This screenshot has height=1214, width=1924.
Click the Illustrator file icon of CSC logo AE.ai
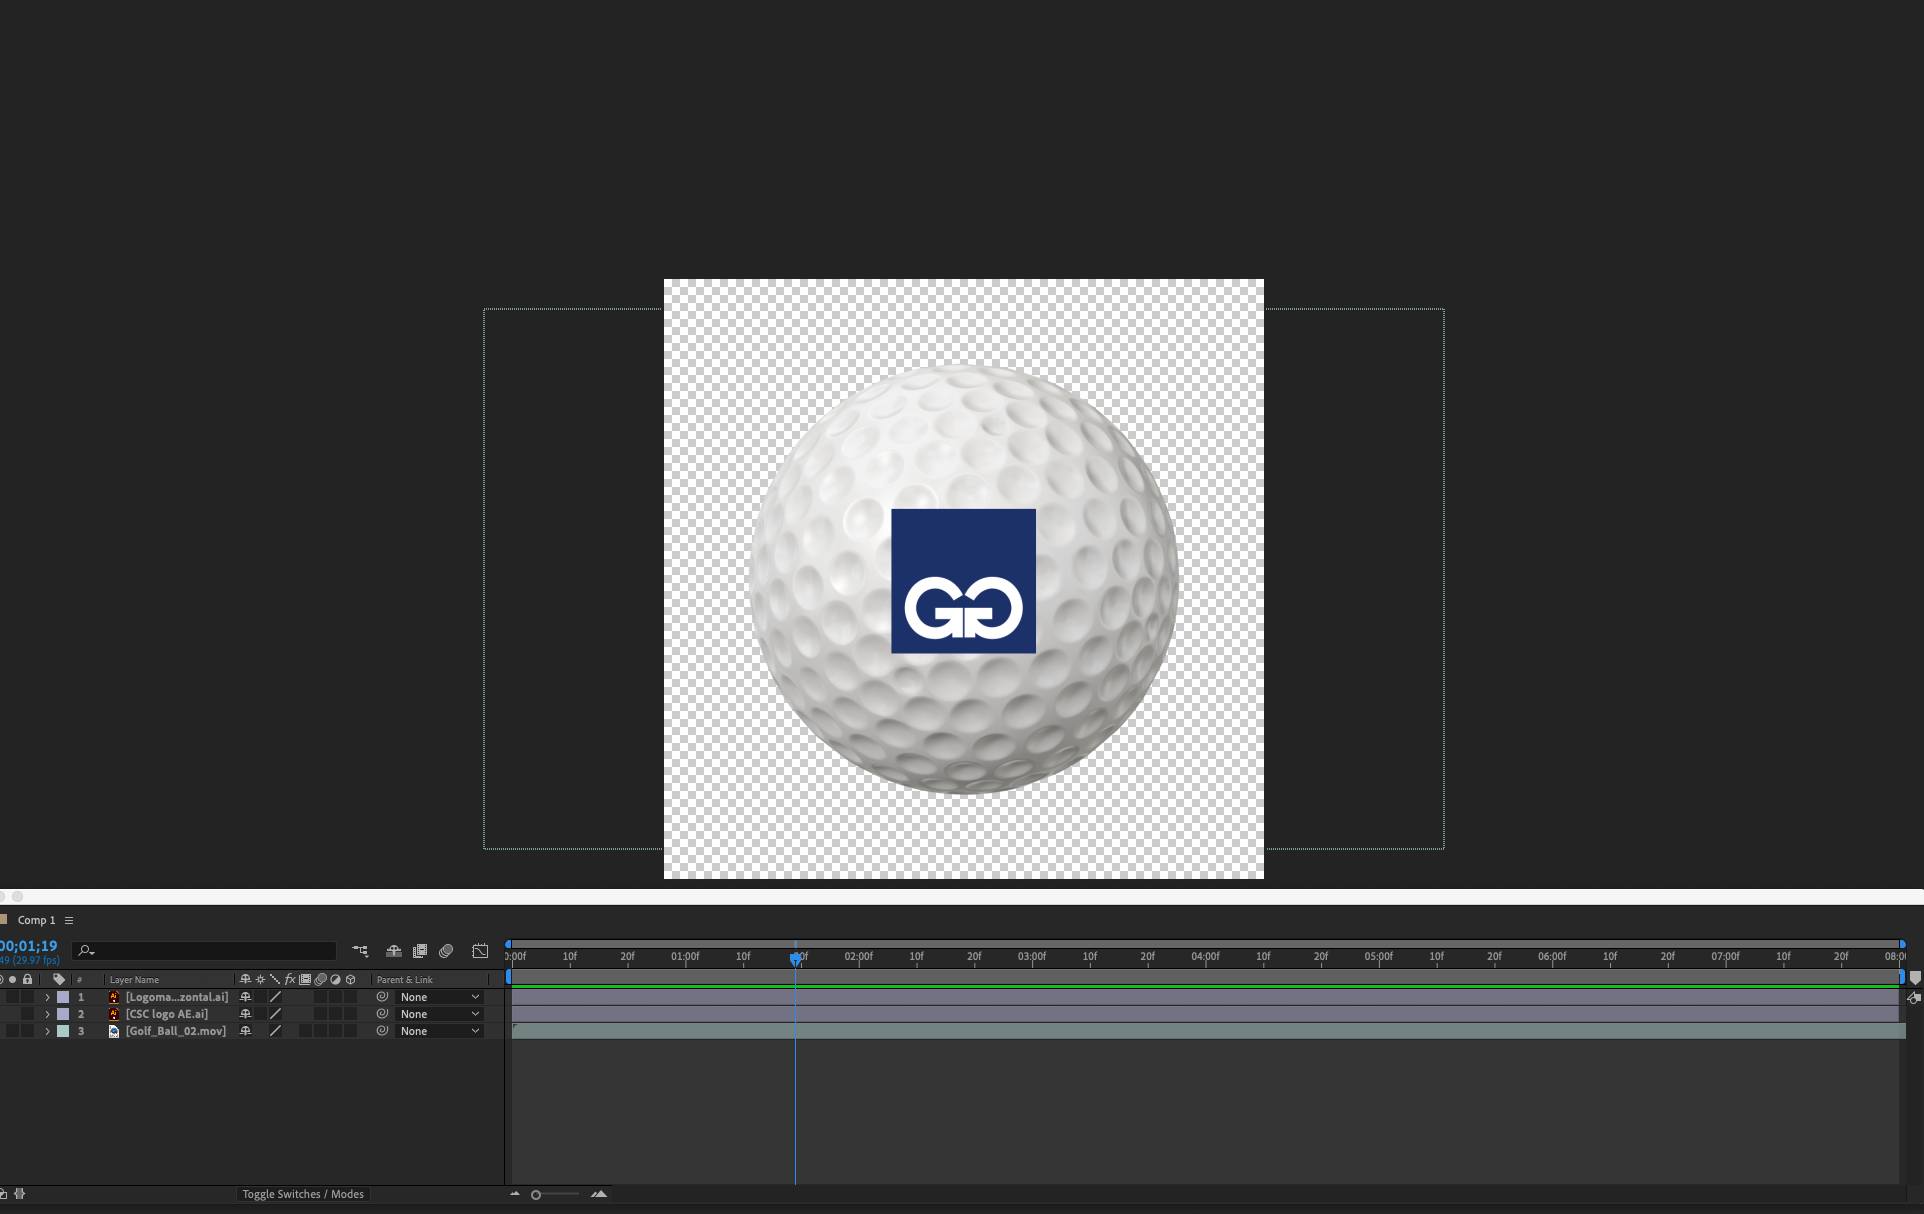tap(114, 1014)
